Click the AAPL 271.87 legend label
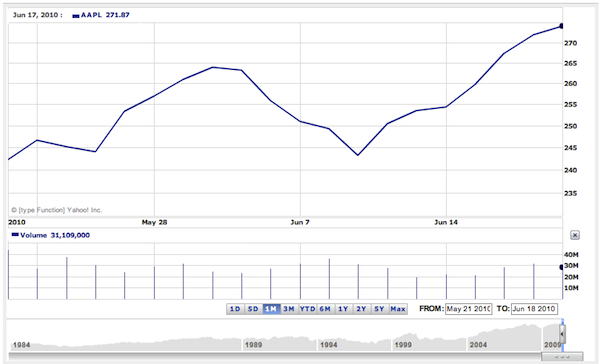This screenshot has height=364, width=600. coord(101,15)
